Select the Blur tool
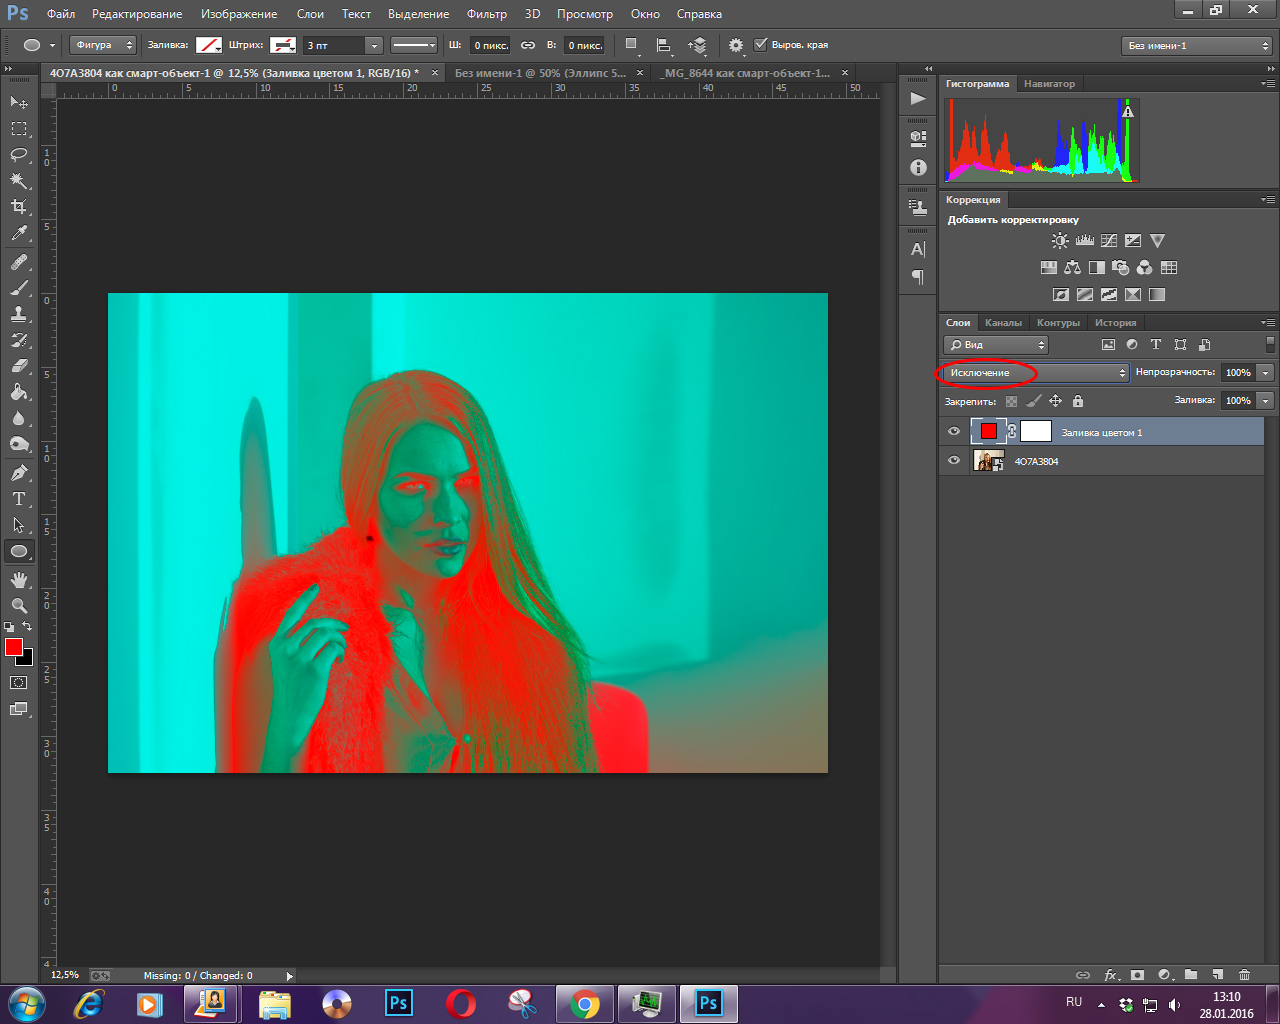The image size is (1280, 1024). pos(19,418)
